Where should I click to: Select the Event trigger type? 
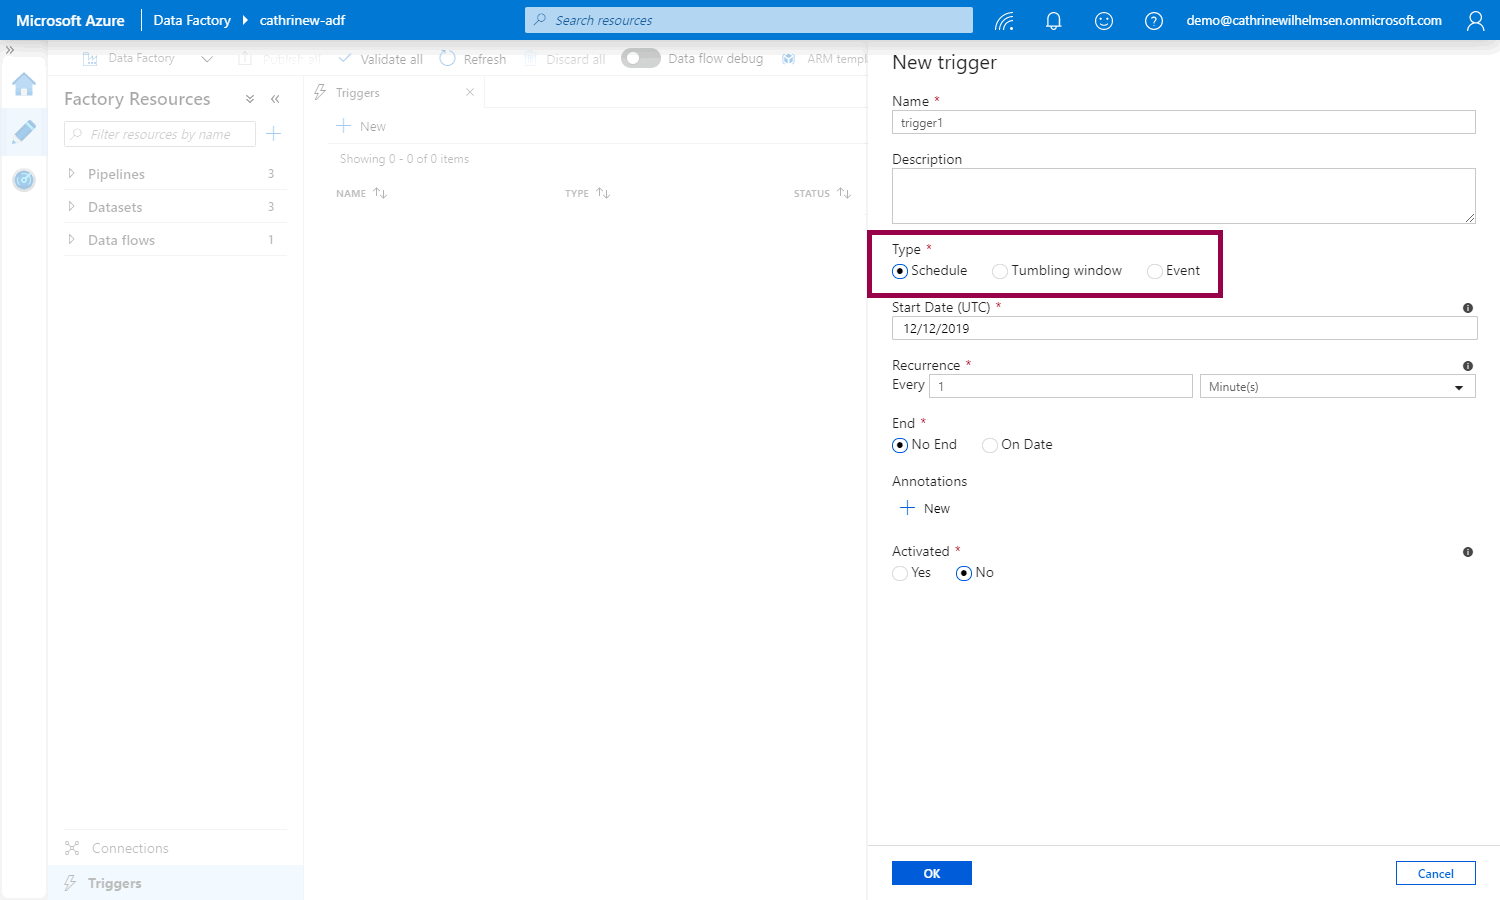[1155, 271]
